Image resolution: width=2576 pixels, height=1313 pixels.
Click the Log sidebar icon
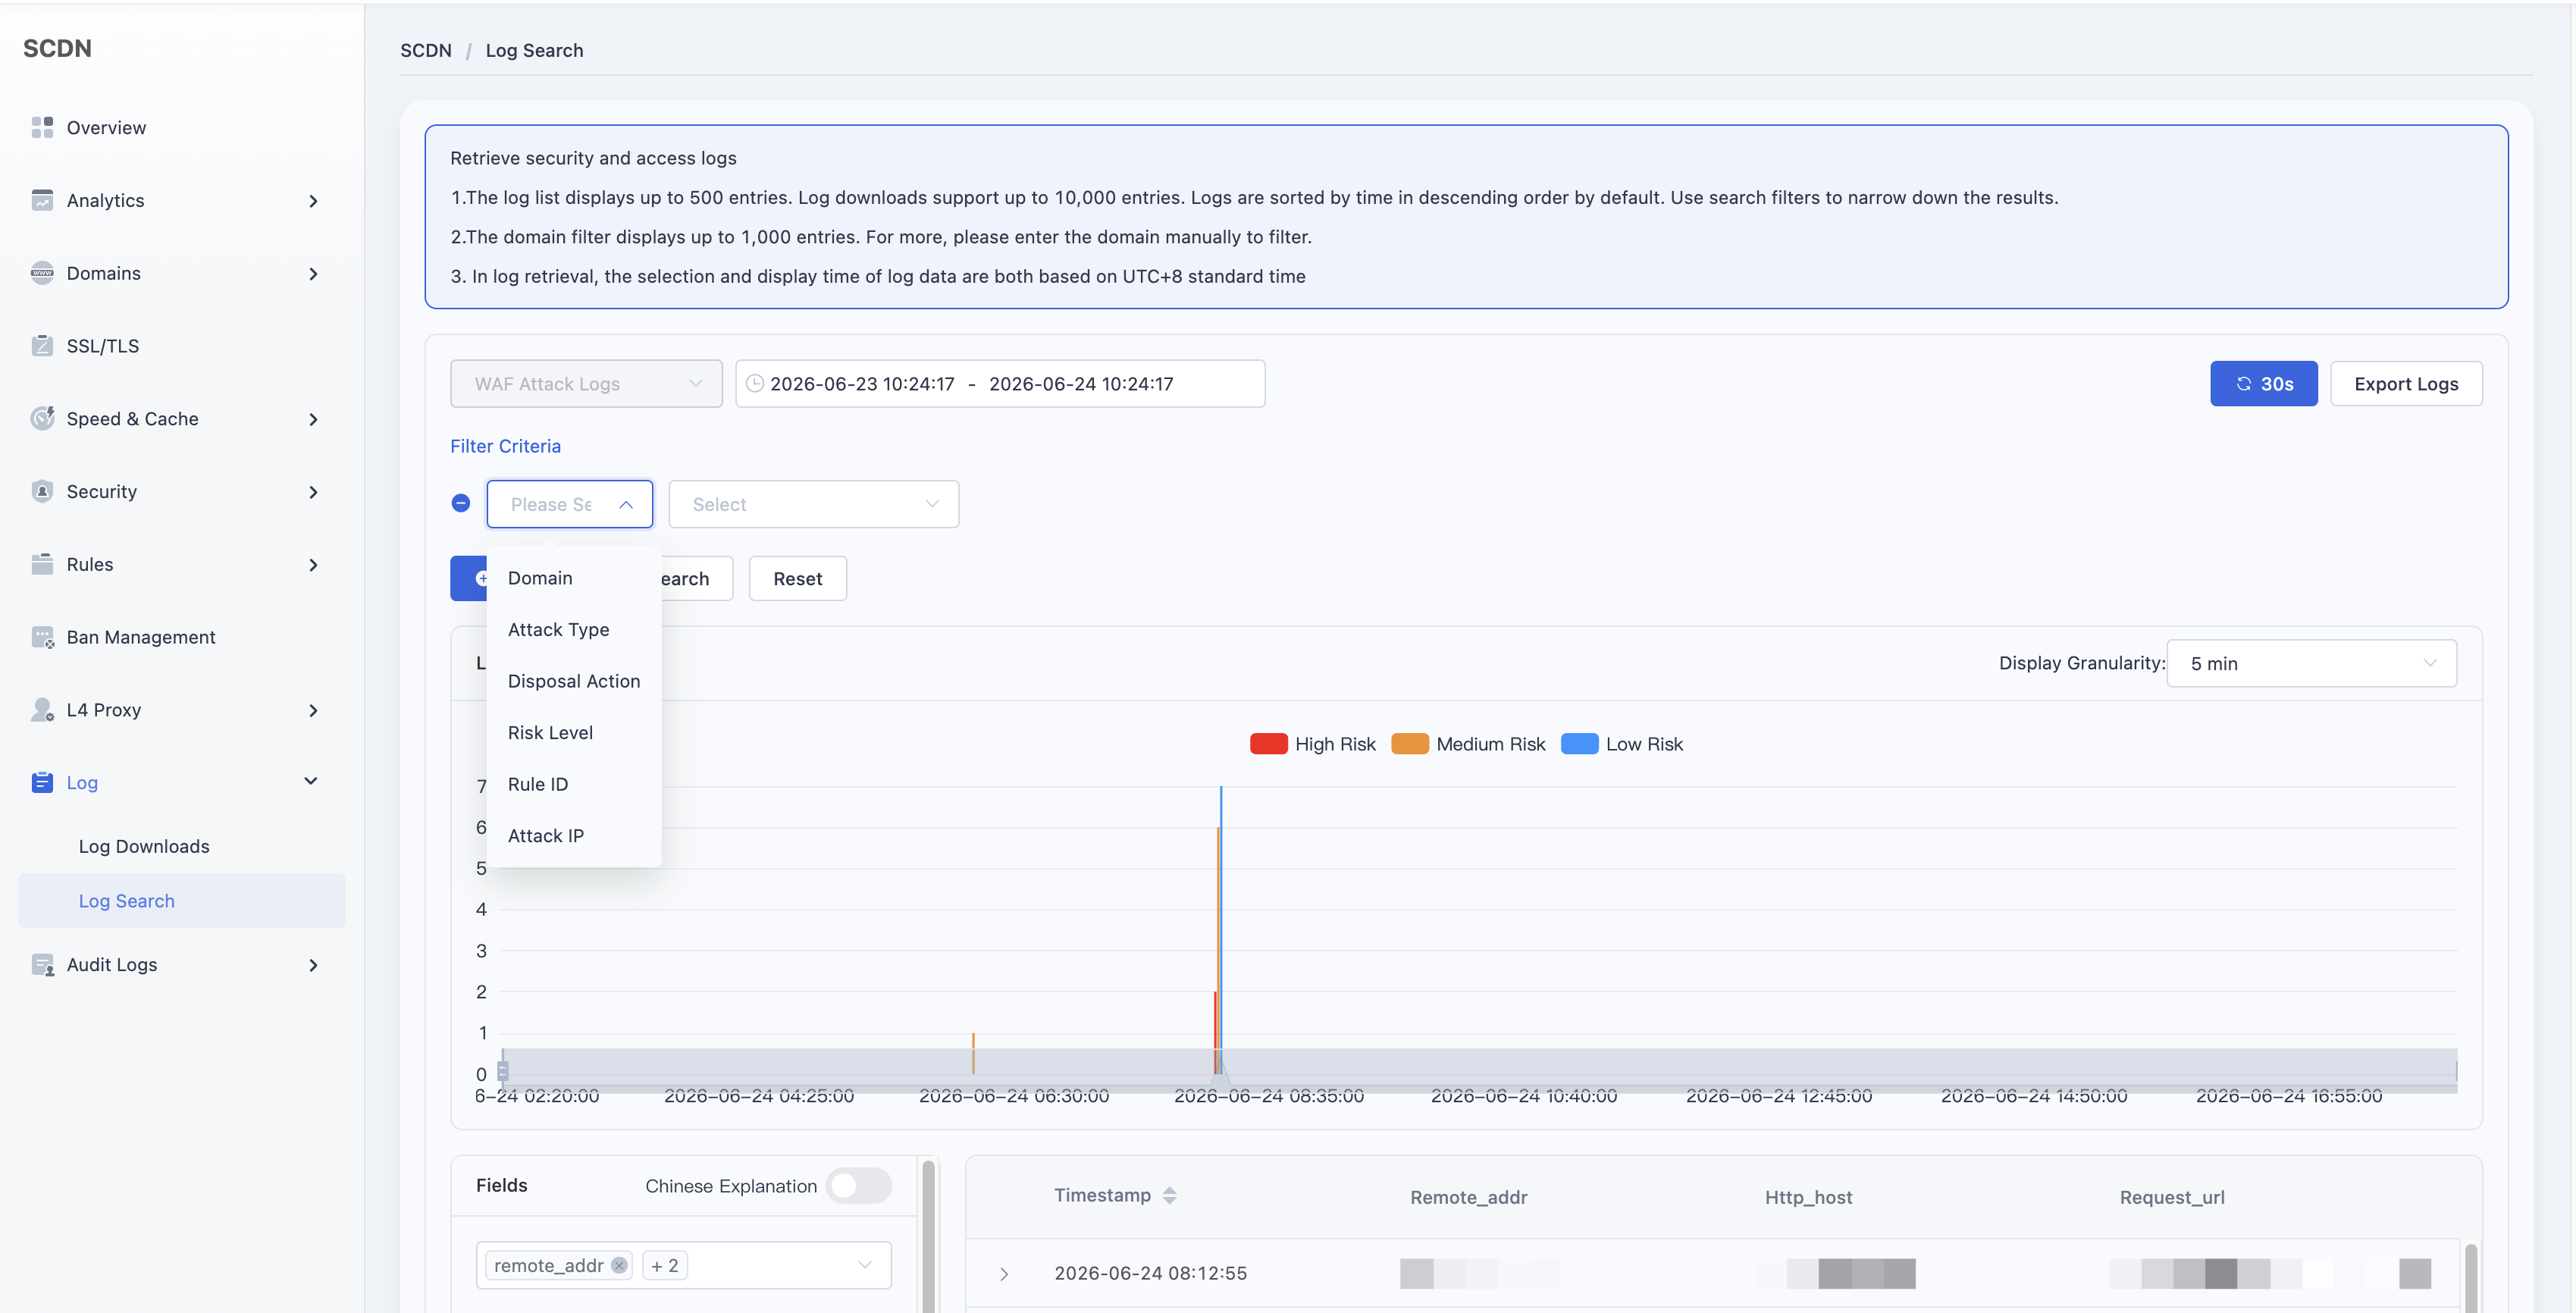point(42,782)
